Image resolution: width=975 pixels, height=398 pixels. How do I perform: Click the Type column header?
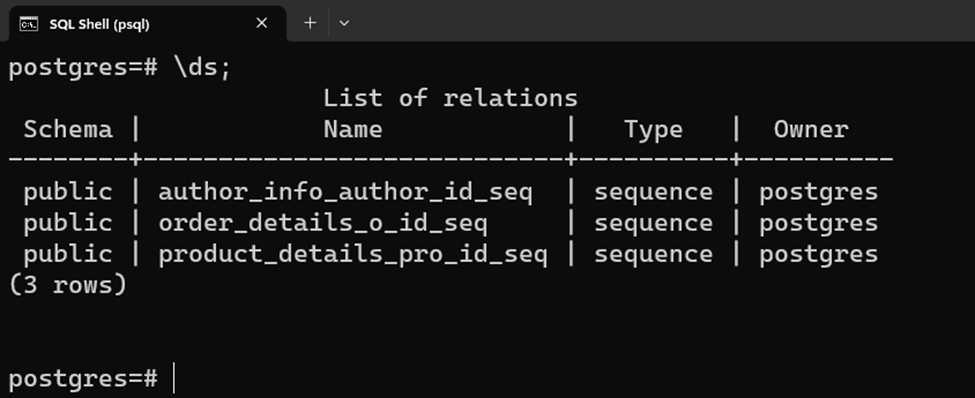click(653, 130)
